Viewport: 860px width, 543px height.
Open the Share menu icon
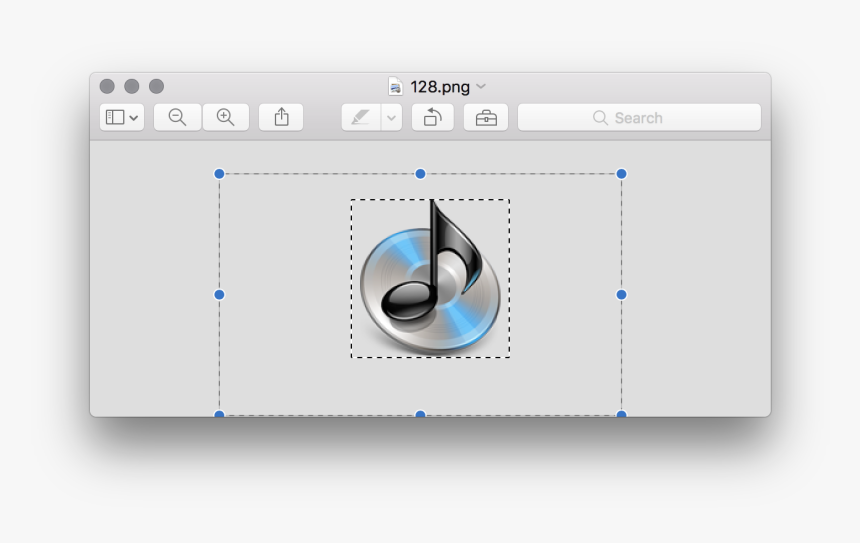[281, 117]
